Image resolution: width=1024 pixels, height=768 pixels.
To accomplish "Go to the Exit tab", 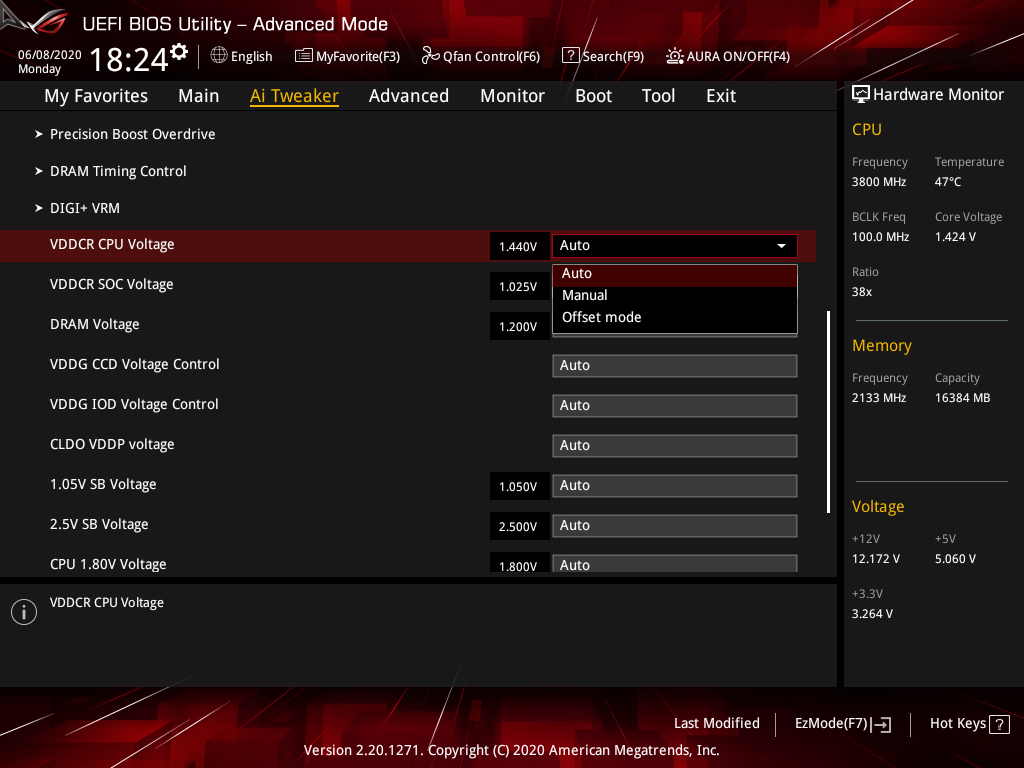I will (721, 96).
